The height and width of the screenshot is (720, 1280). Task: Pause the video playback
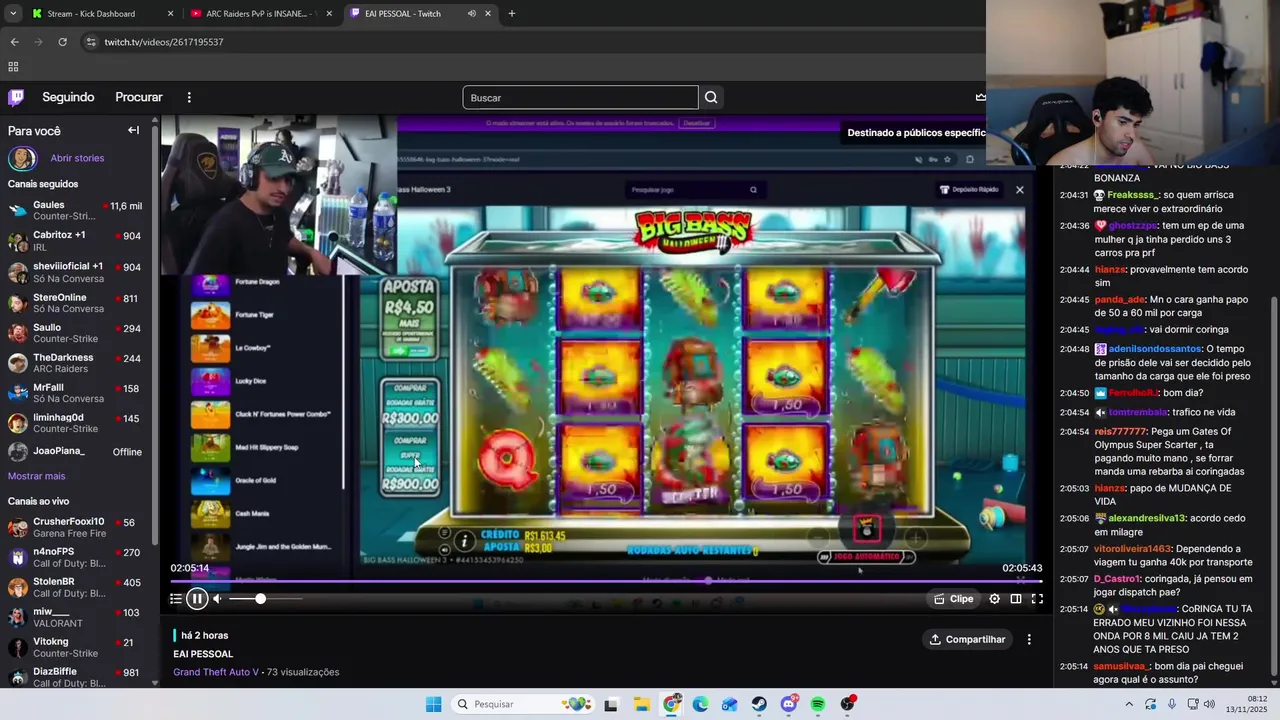pos(197,599)
